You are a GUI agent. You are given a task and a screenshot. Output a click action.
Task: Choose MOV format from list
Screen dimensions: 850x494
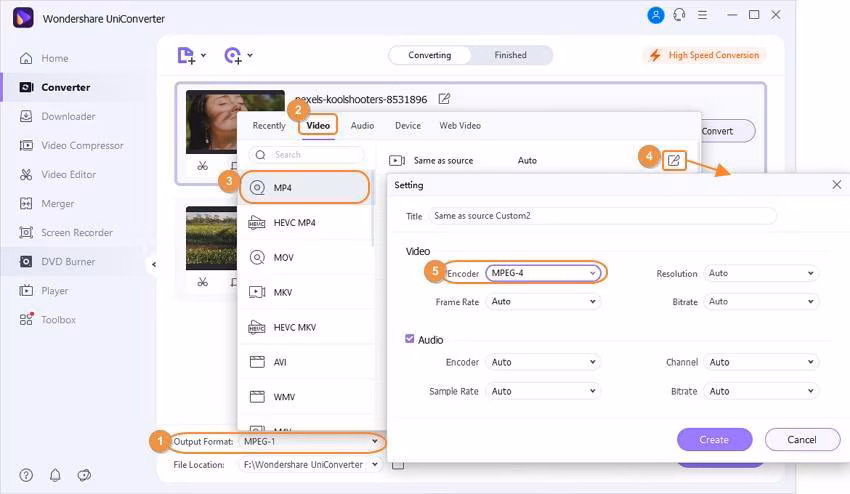click(306, 258)
